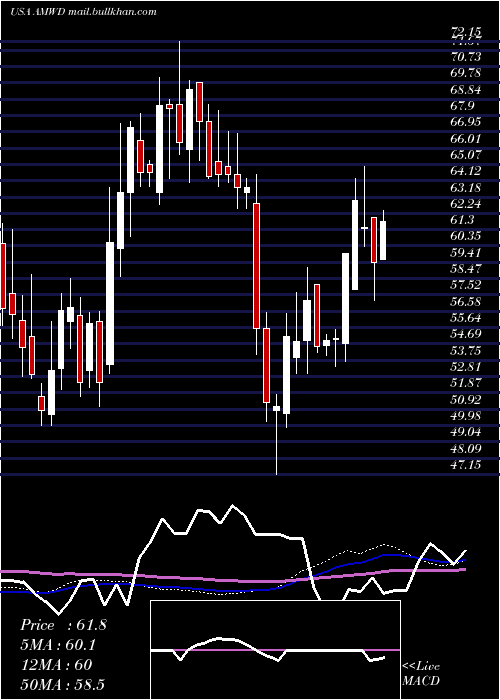Click the 48.09 price axis label
This screenshot has width=500, height=700.
click(466, 449)
